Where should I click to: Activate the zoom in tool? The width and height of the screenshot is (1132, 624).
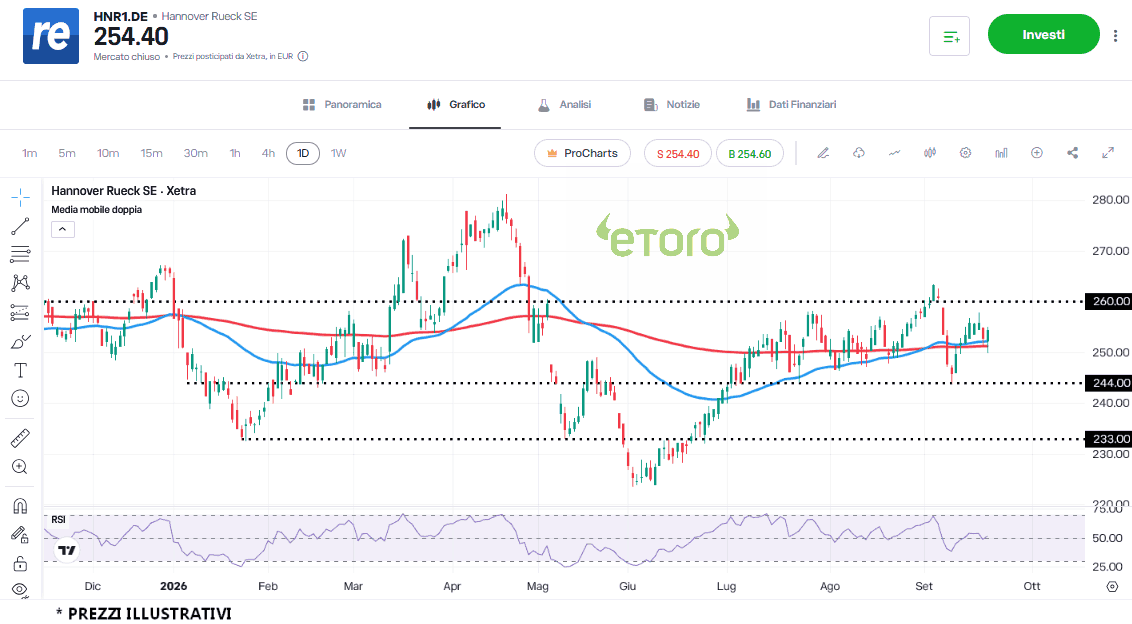tap(20, 467)
